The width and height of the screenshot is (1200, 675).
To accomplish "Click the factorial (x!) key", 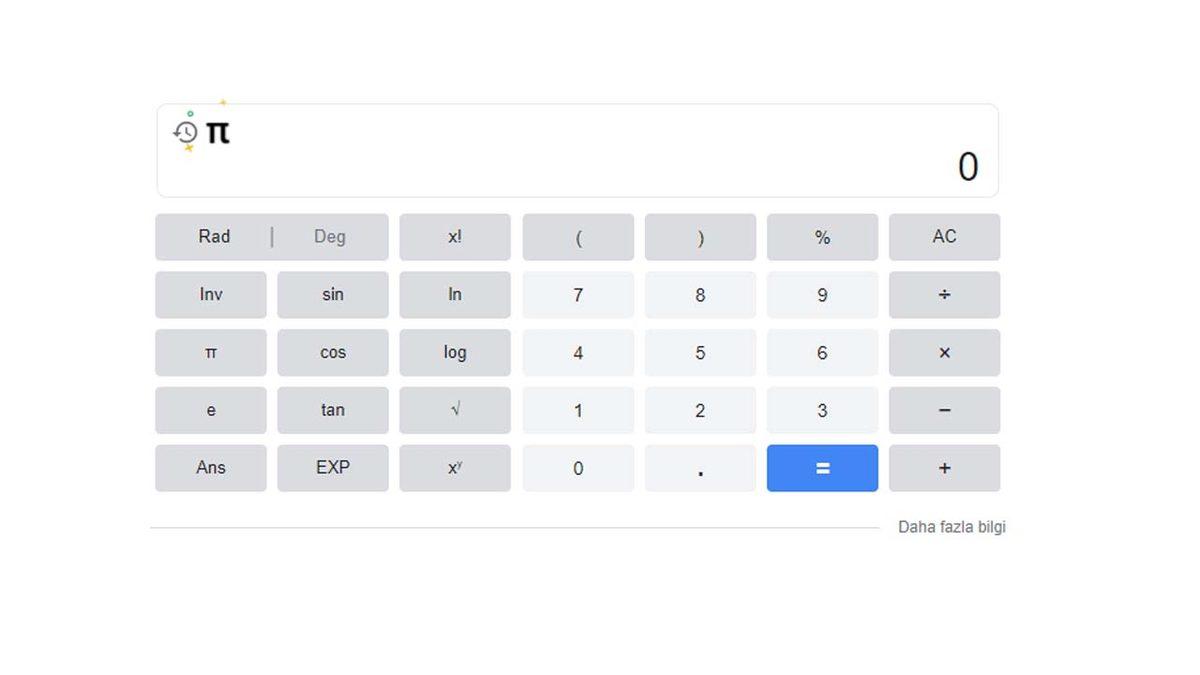I will point(455,237).
